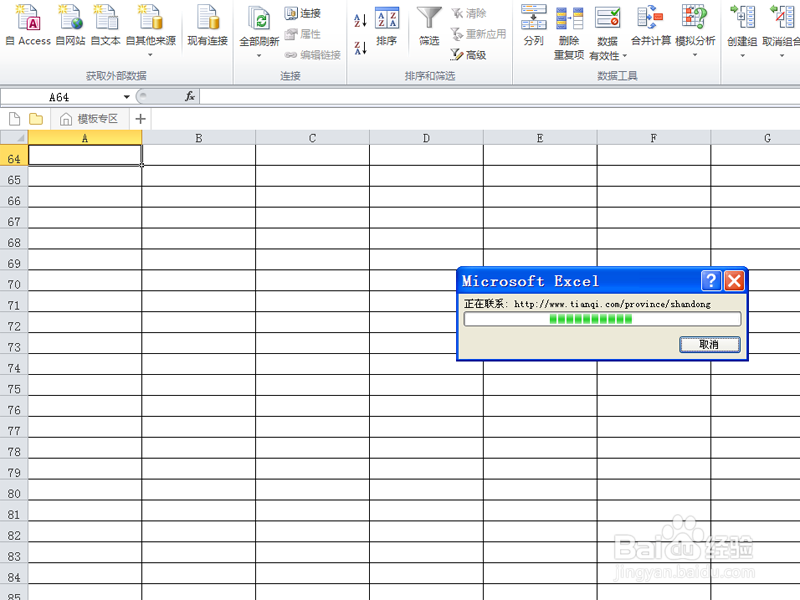Open existing connections (现有连接)
The image size is (800, 600).
tap(208, 26)
